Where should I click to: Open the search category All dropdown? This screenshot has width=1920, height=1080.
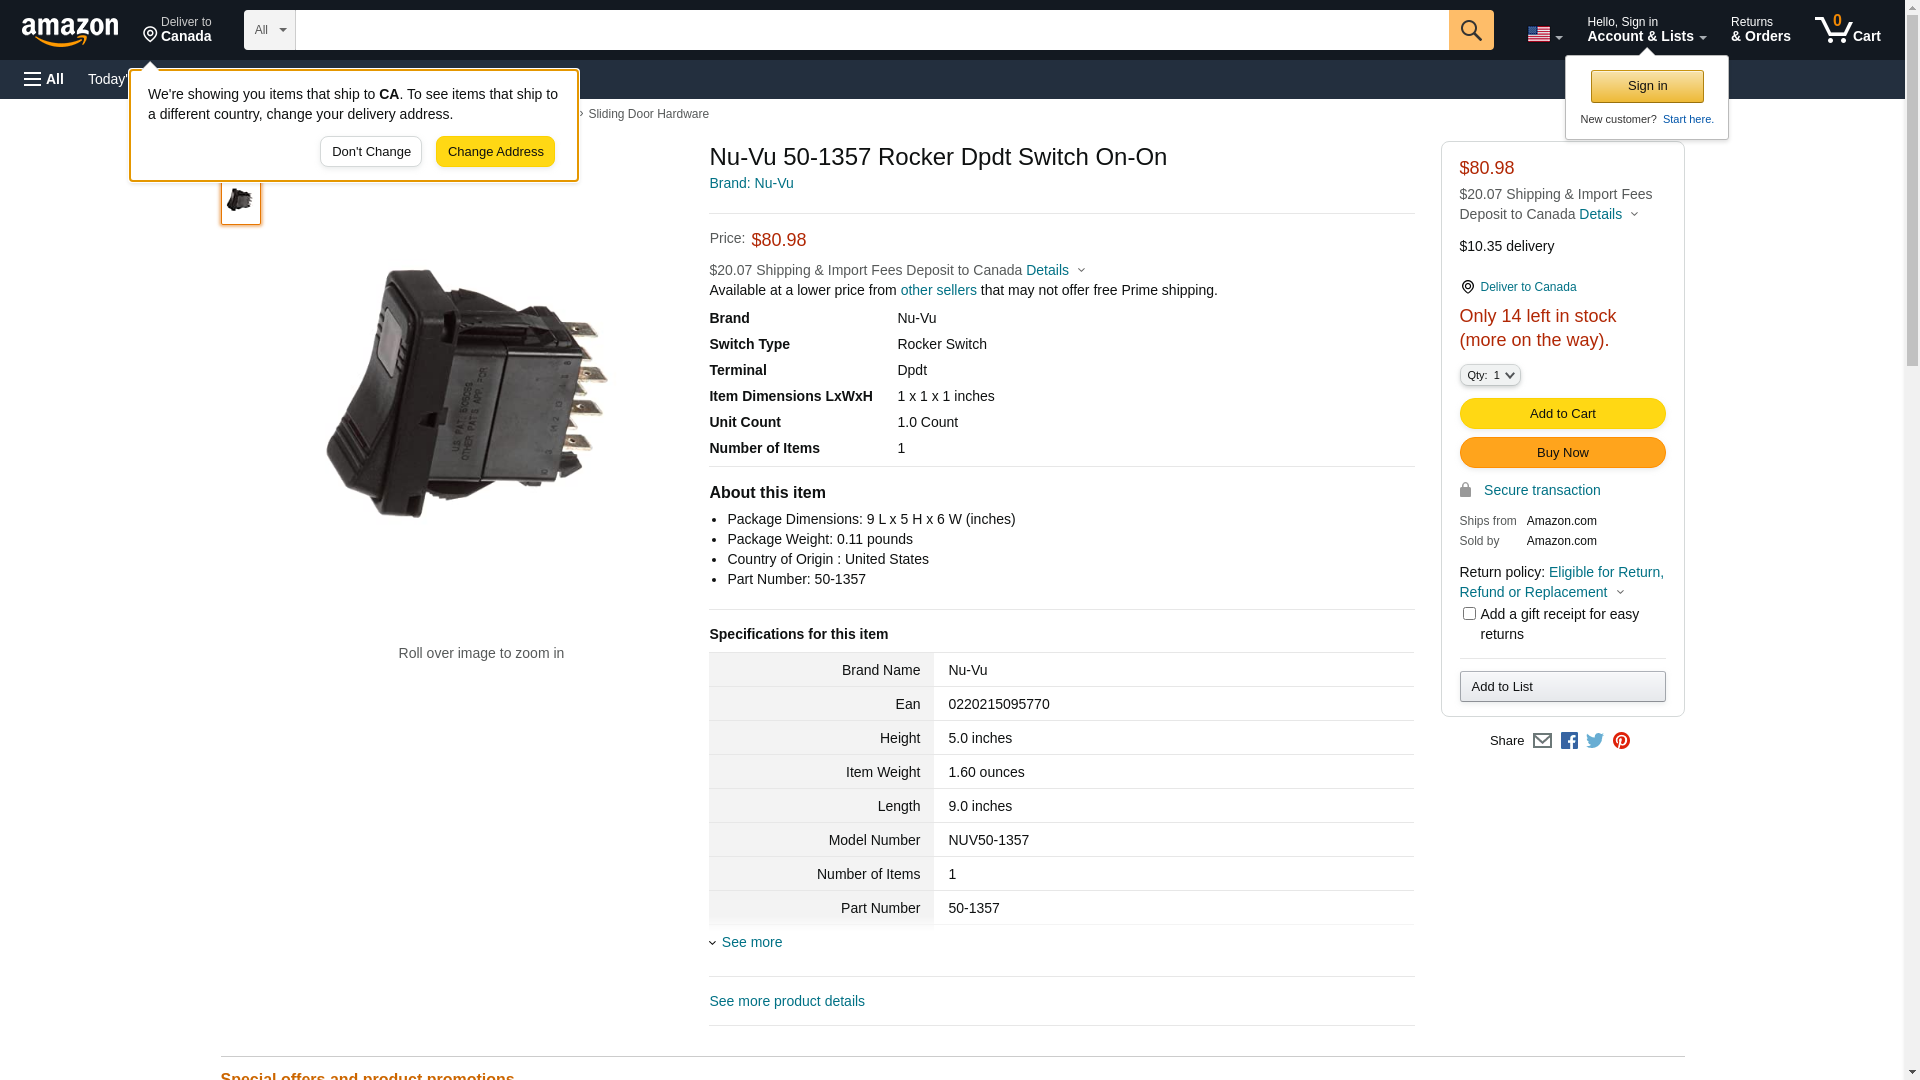click(x=269, y=30)
